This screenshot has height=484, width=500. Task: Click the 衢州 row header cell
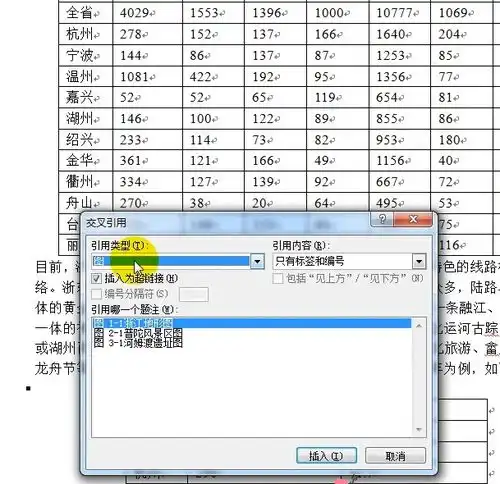pyautogui.click(x=86, y=182)
